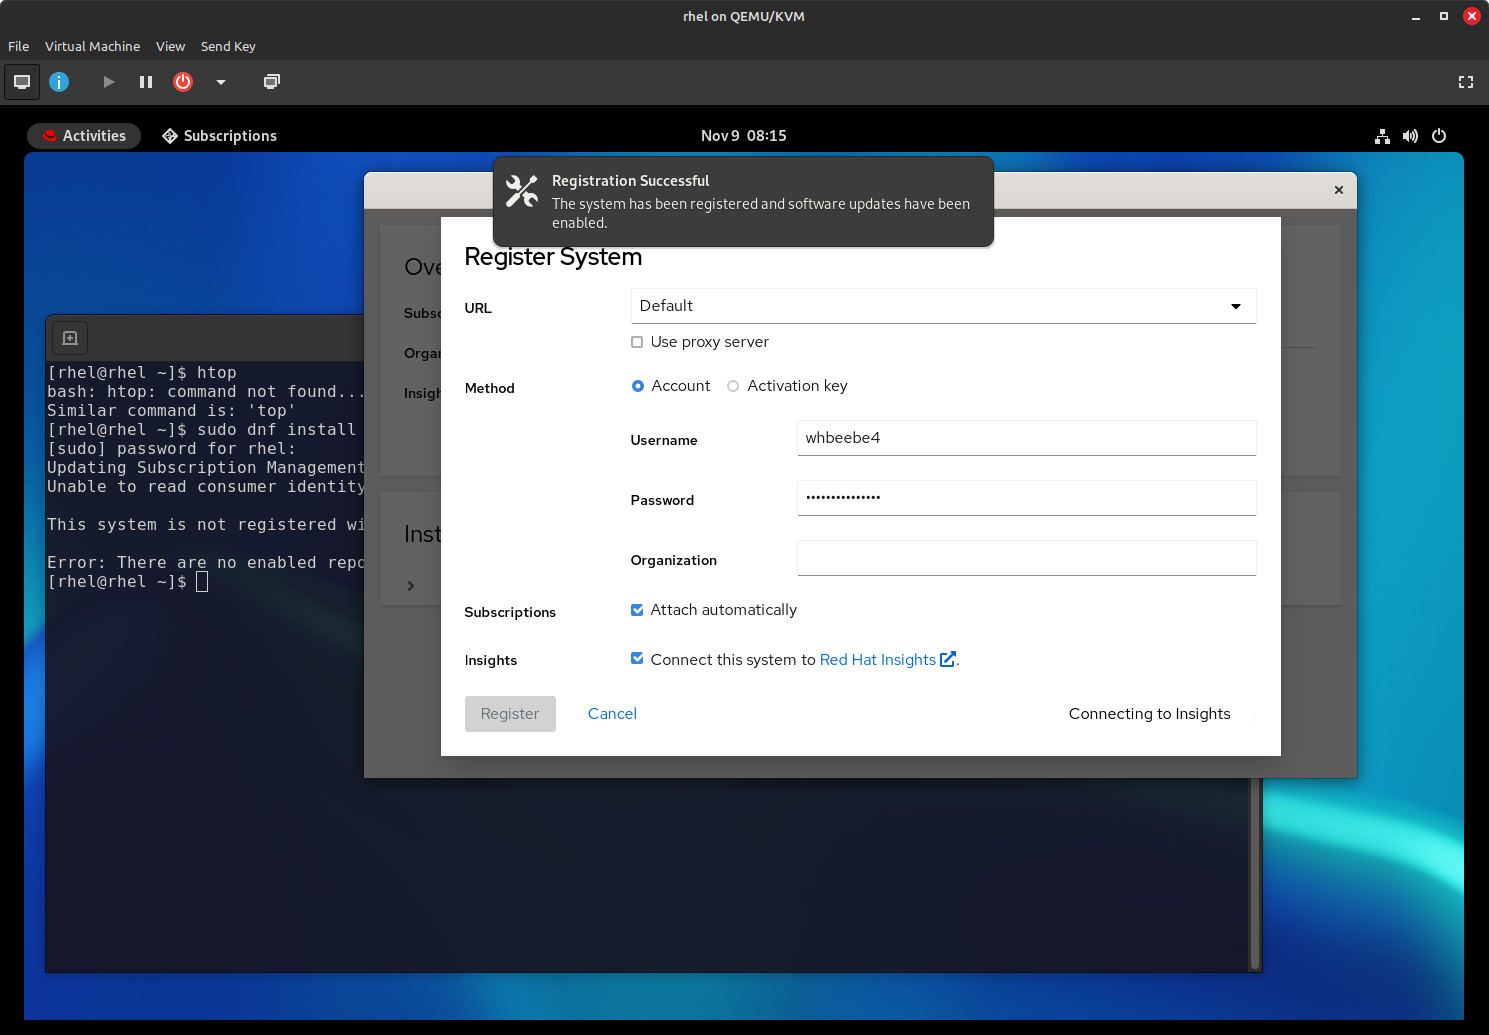Click into the Organization field
The image size is (1489, 1035).
(1026, 558)
